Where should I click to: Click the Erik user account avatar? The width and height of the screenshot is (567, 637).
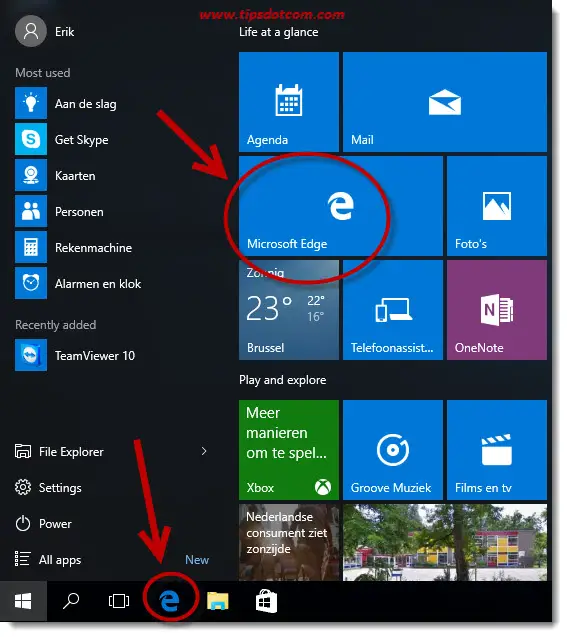click(31, 31)
